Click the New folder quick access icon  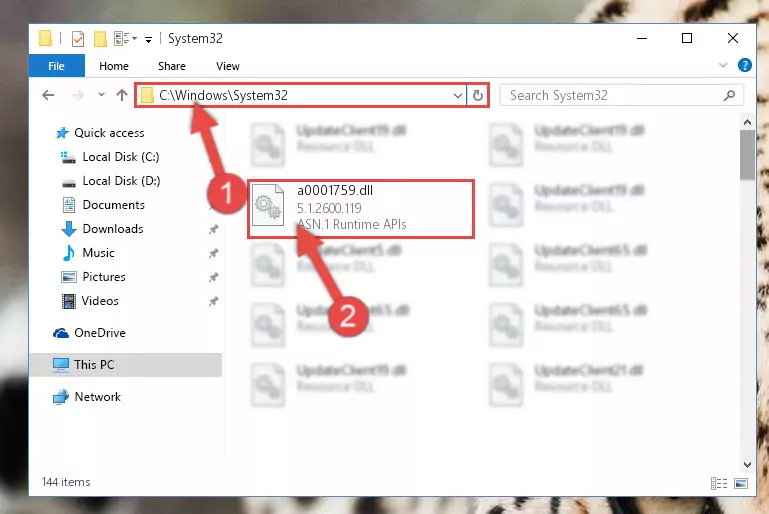point(100,38)
